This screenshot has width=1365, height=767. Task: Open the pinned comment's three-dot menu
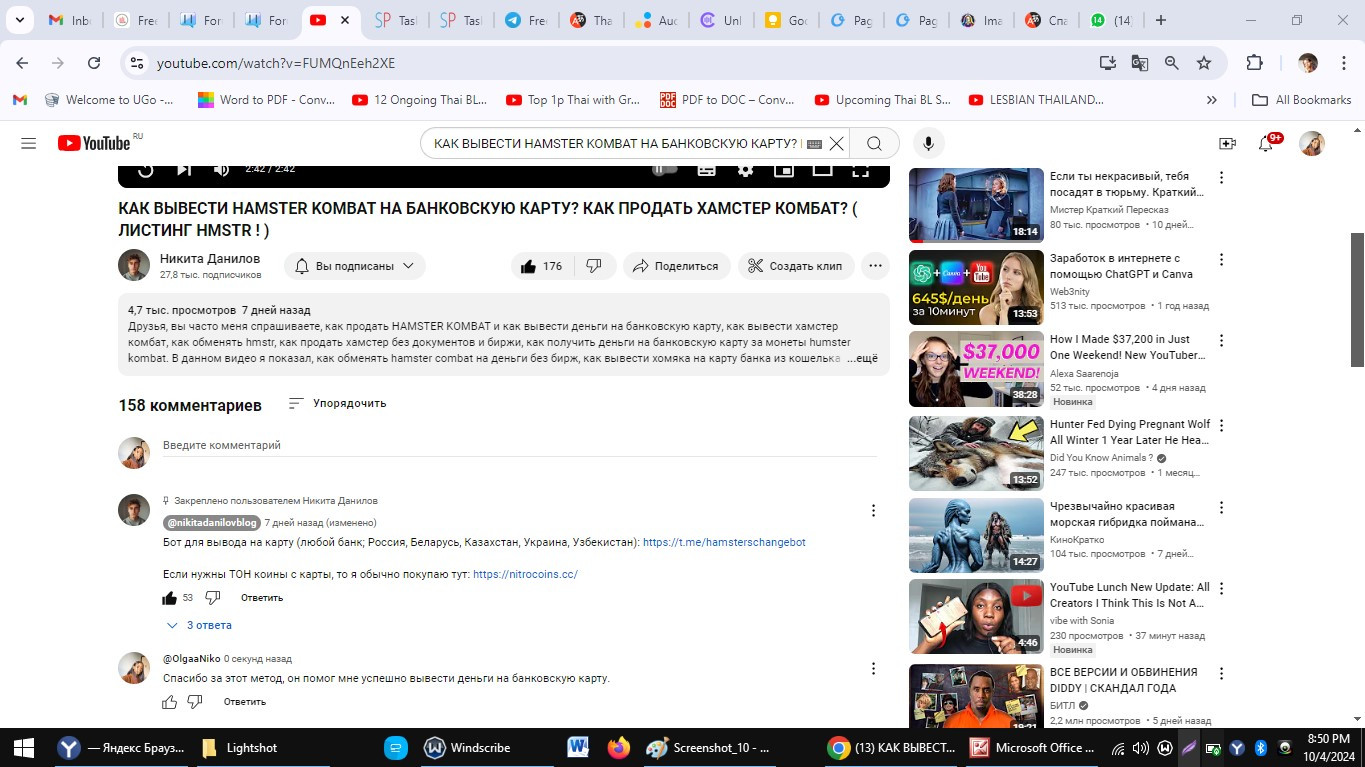coord(873,510)
